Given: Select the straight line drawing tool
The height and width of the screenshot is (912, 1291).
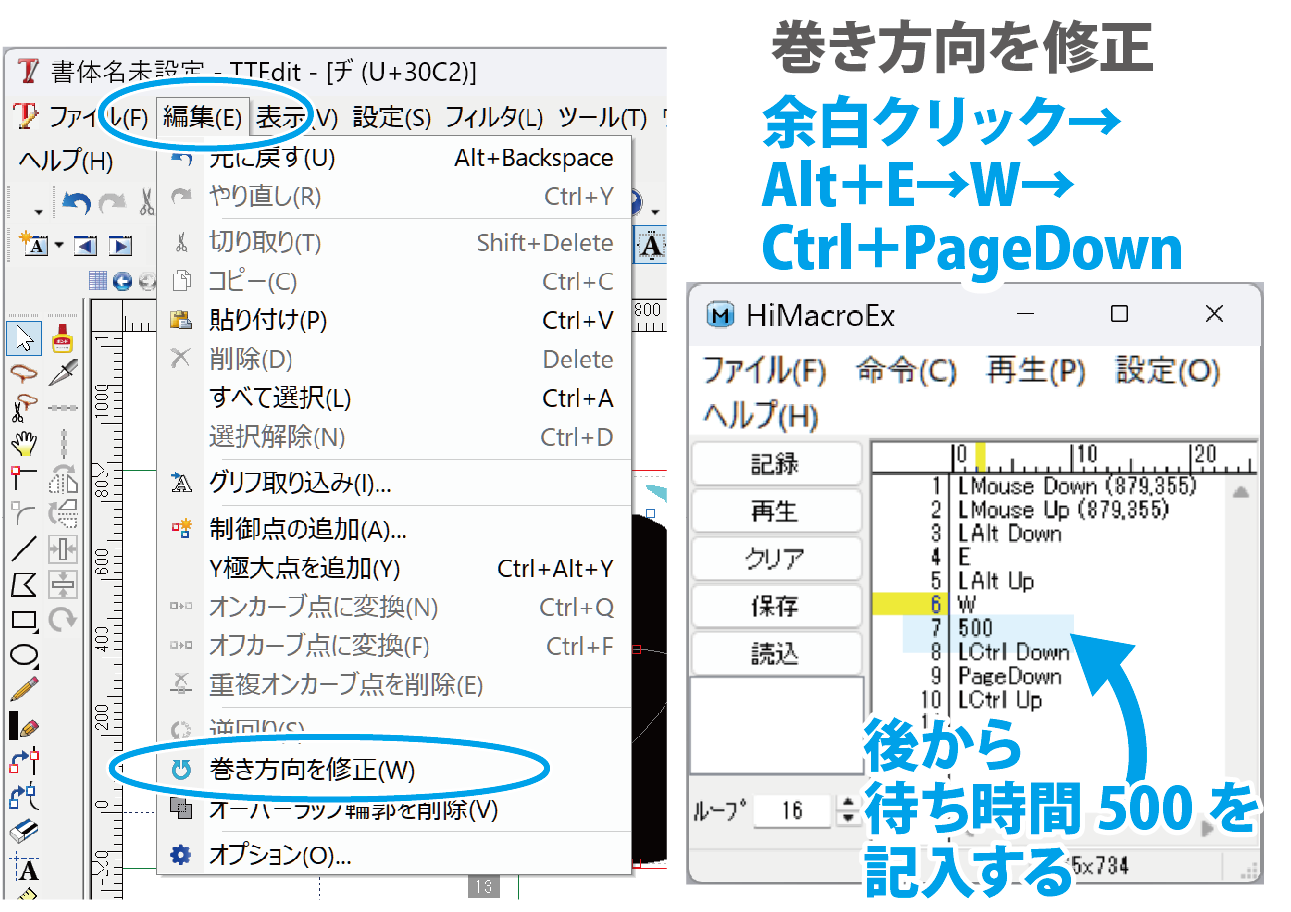Looking at the screenshot, I should [24, 549].
